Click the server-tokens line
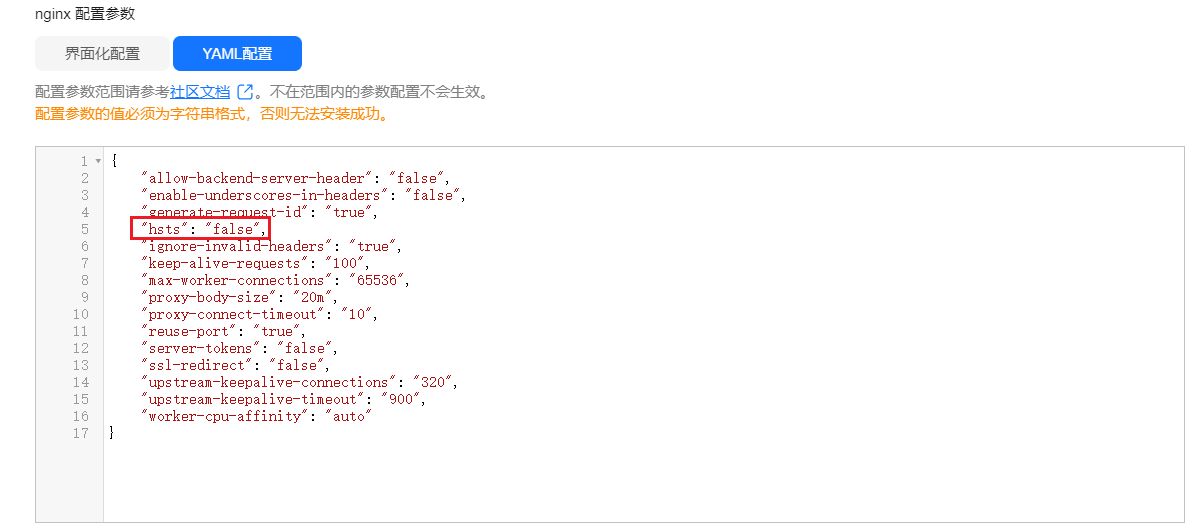 [240, 348]
